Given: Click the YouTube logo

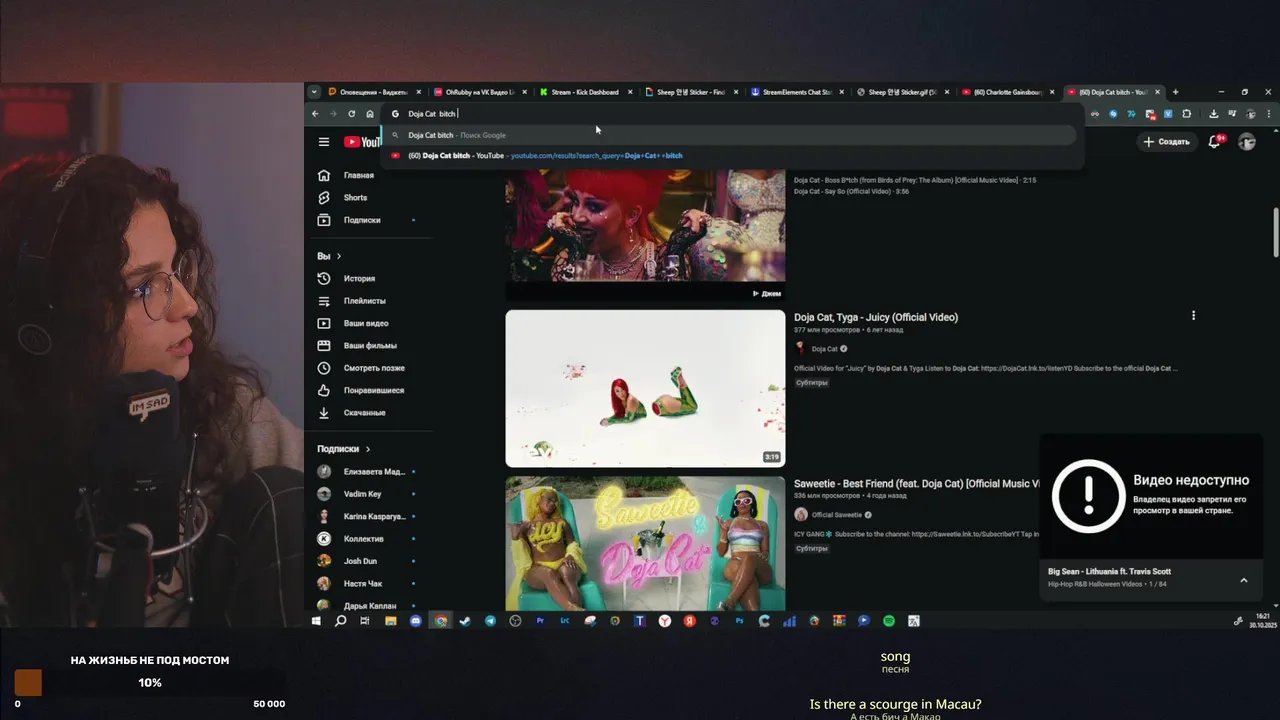Looking at the screenshot, I should (x=362, y=142).
